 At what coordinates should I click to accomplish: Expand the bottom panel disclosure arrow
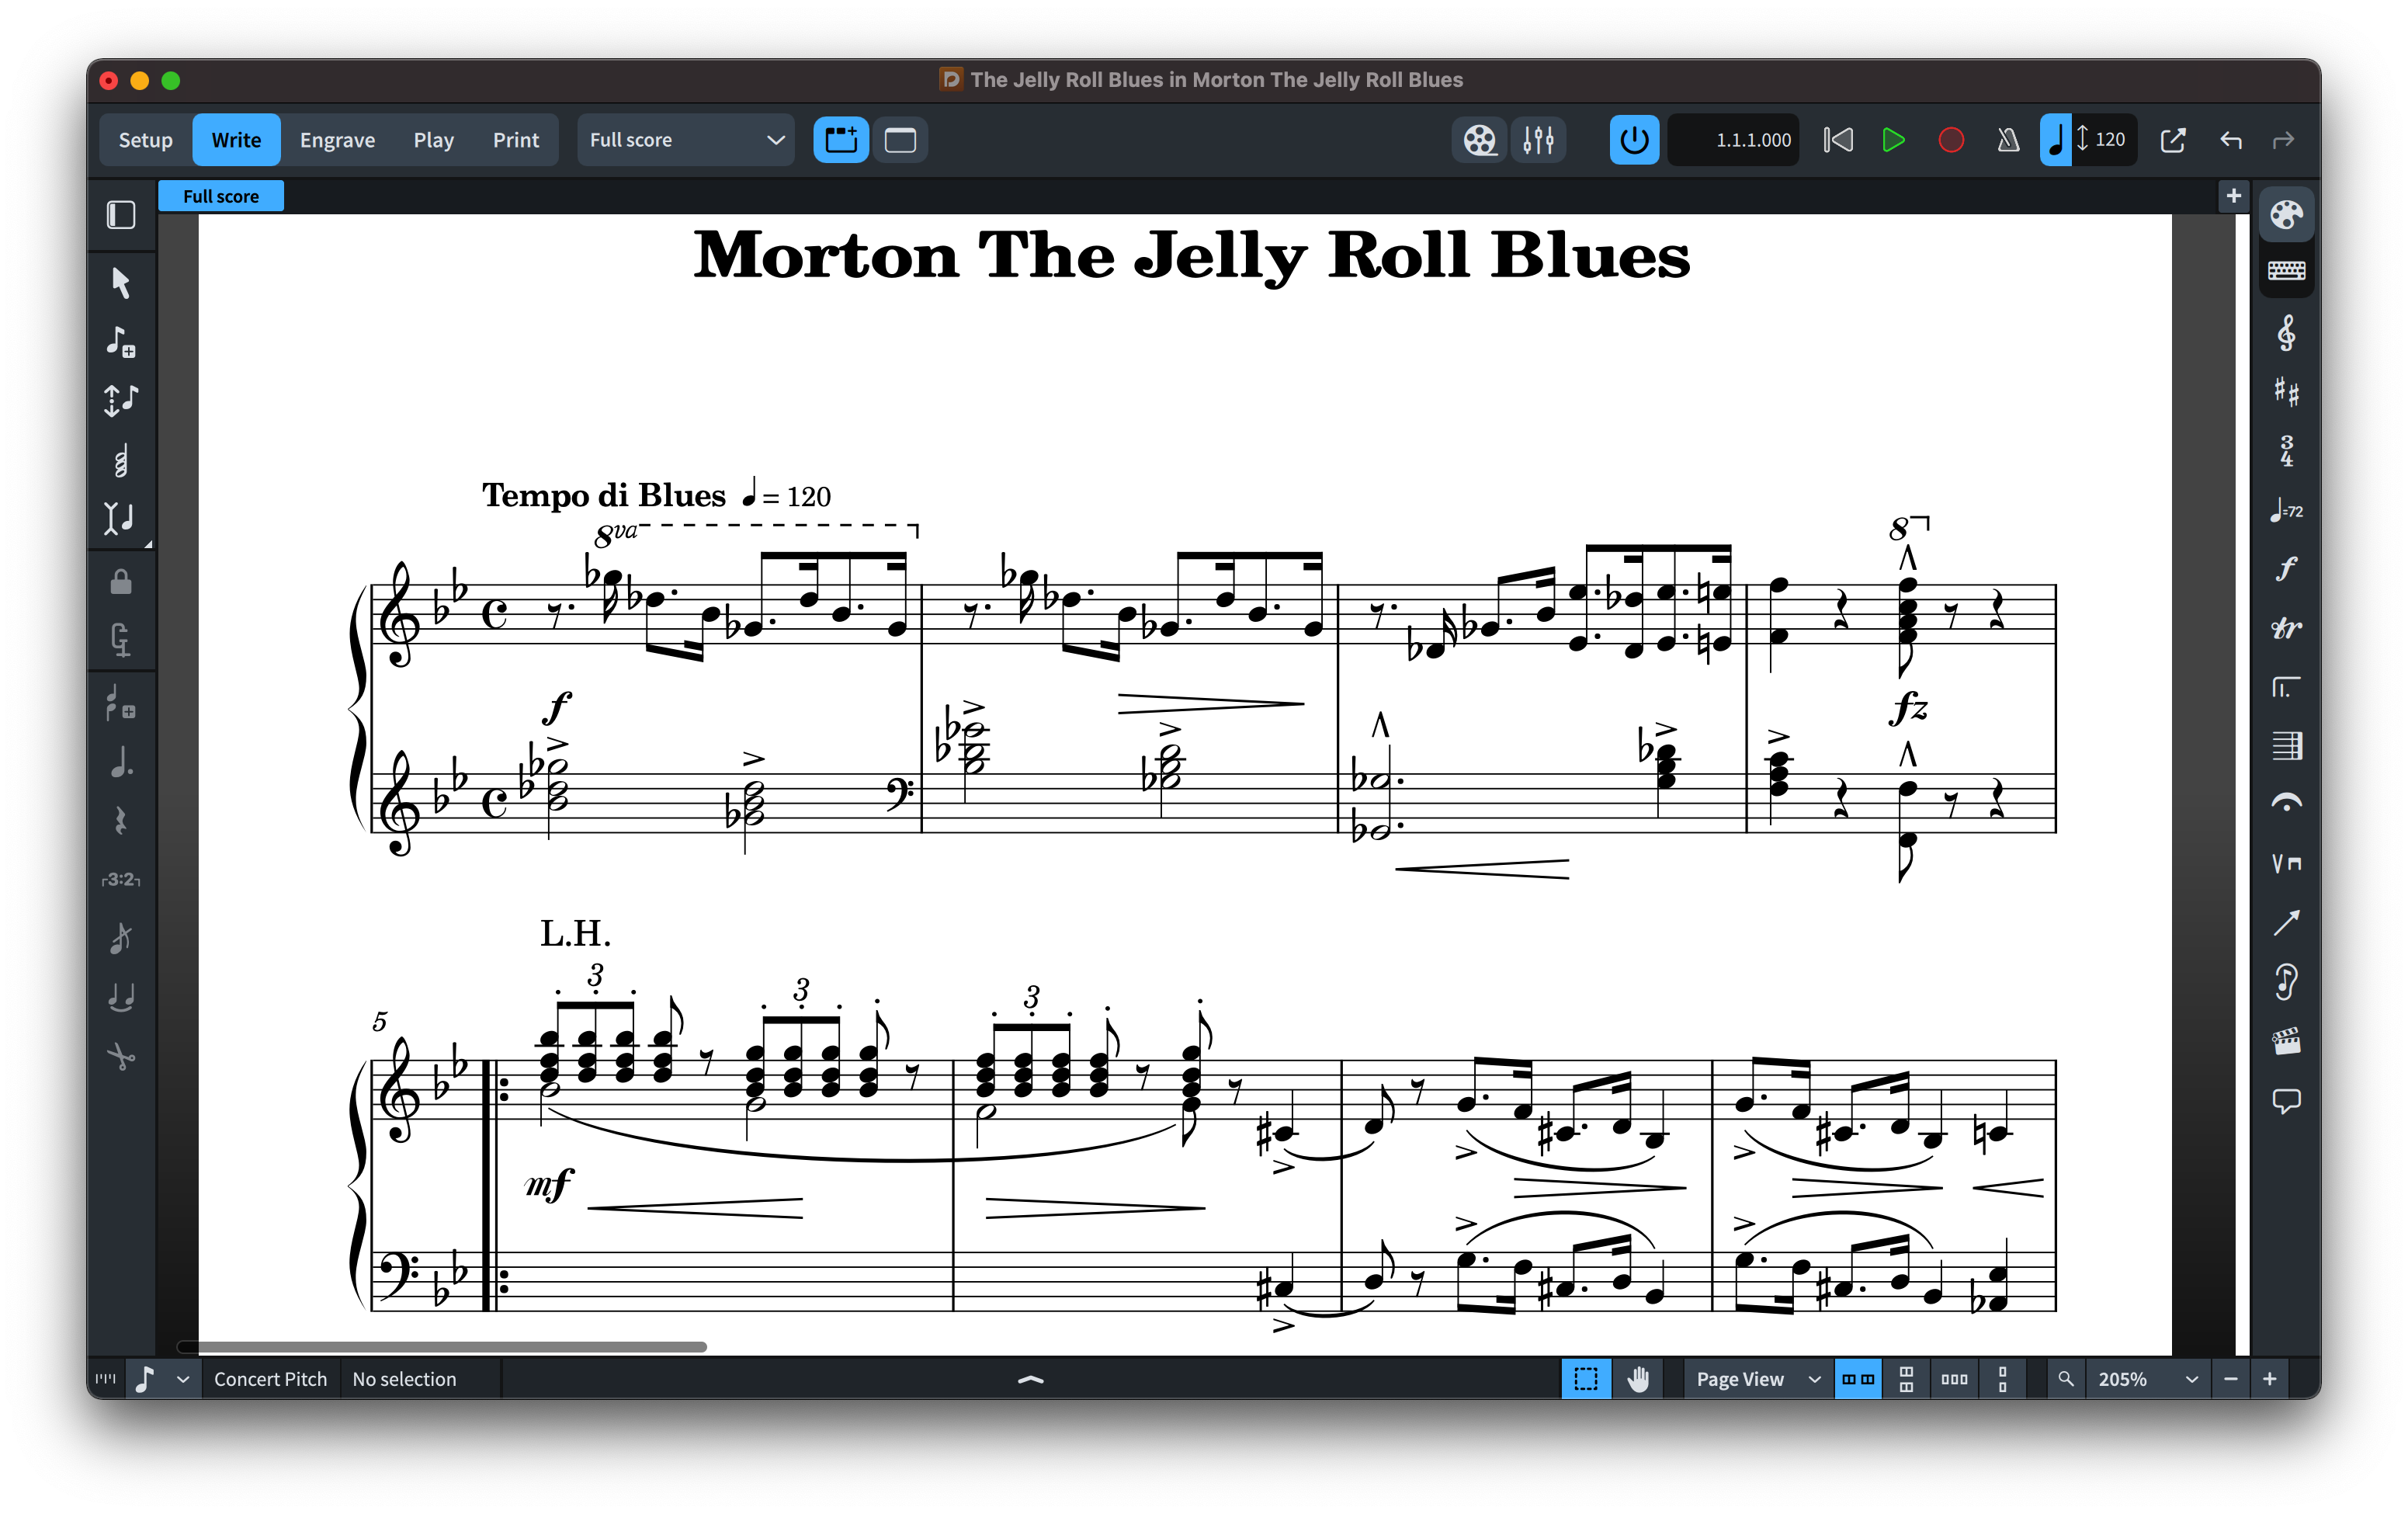click(1030, 1379)
